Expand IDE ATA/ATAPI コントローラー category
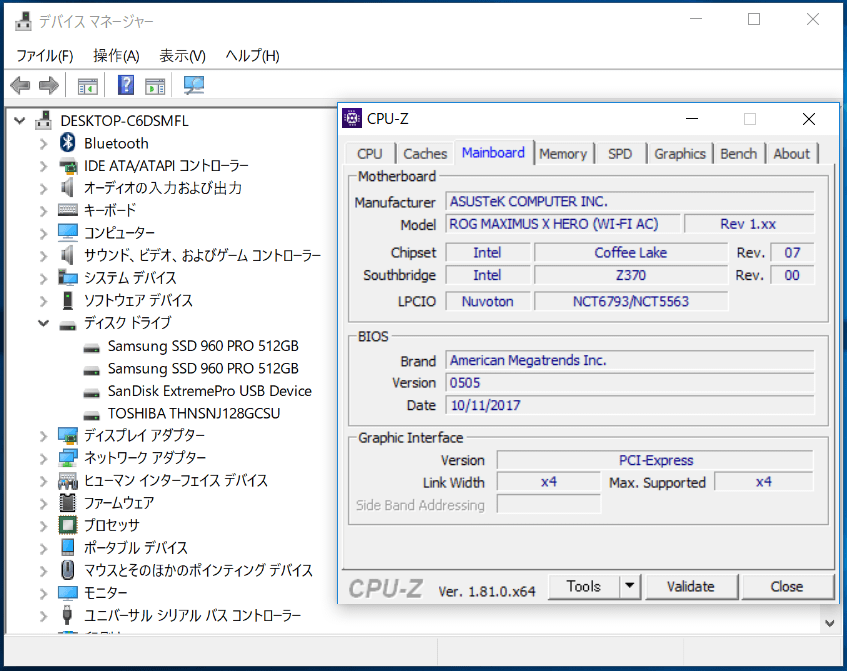This screenshot has width=847, height=671. click(44, 166)
